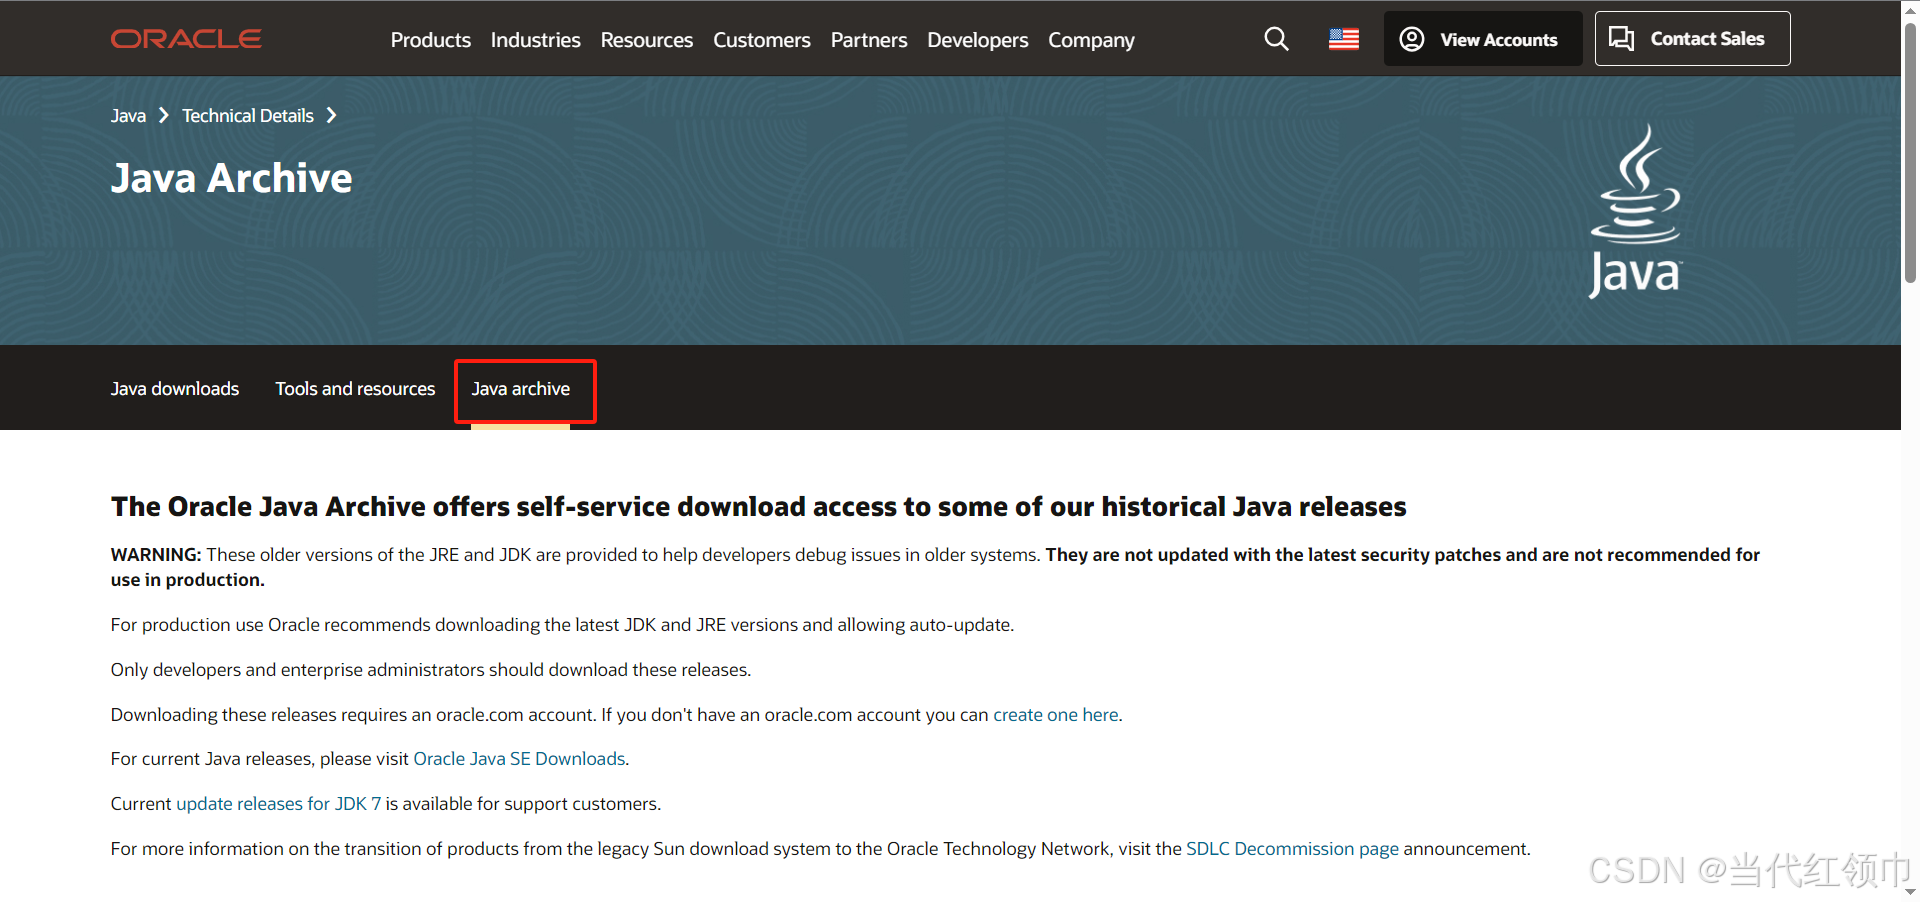The image size is (1920, 902).
Task: Open the search magnifier icon
Action: (x=1276, y=39)
